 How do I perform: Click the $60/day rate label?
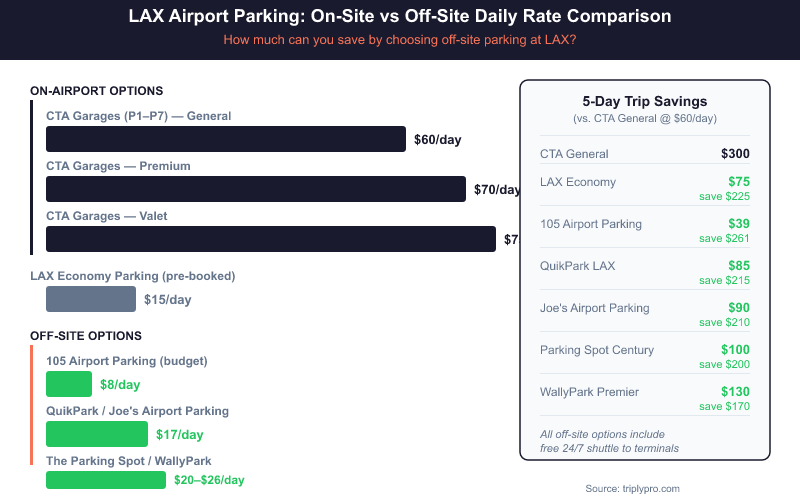[437, 140]
